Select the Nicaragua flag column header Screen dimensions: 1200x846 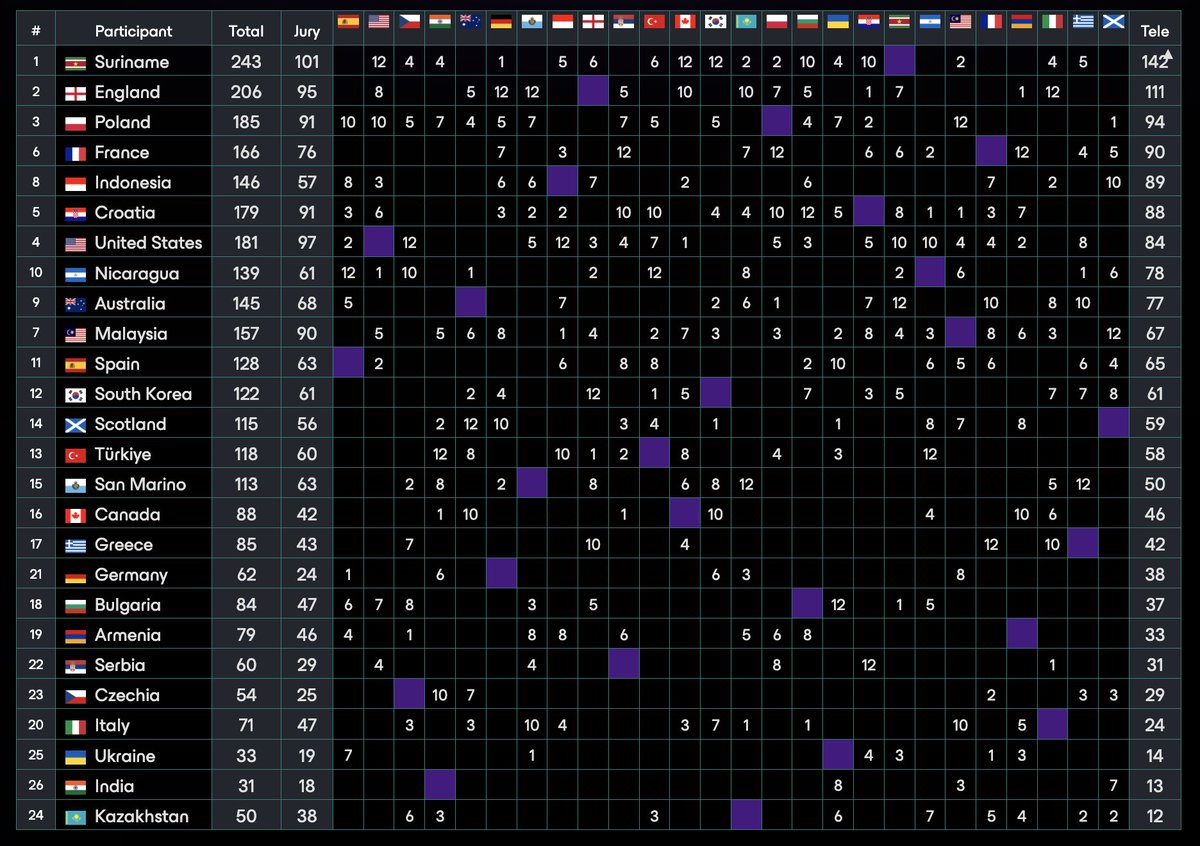930,21
